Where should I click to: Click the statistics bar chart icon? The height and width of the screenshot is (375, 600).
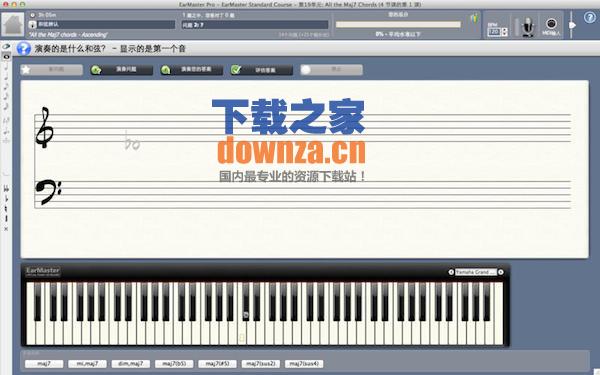(x=474, y=18)
